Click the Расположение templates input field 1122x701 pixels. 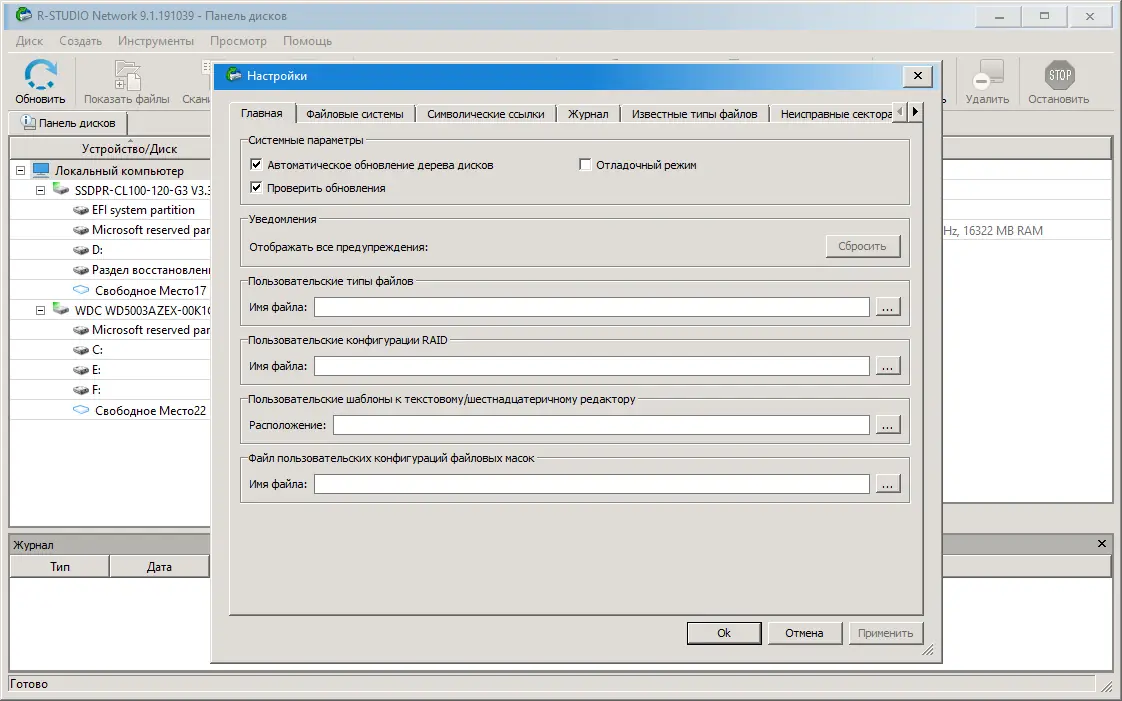[601, 425]
